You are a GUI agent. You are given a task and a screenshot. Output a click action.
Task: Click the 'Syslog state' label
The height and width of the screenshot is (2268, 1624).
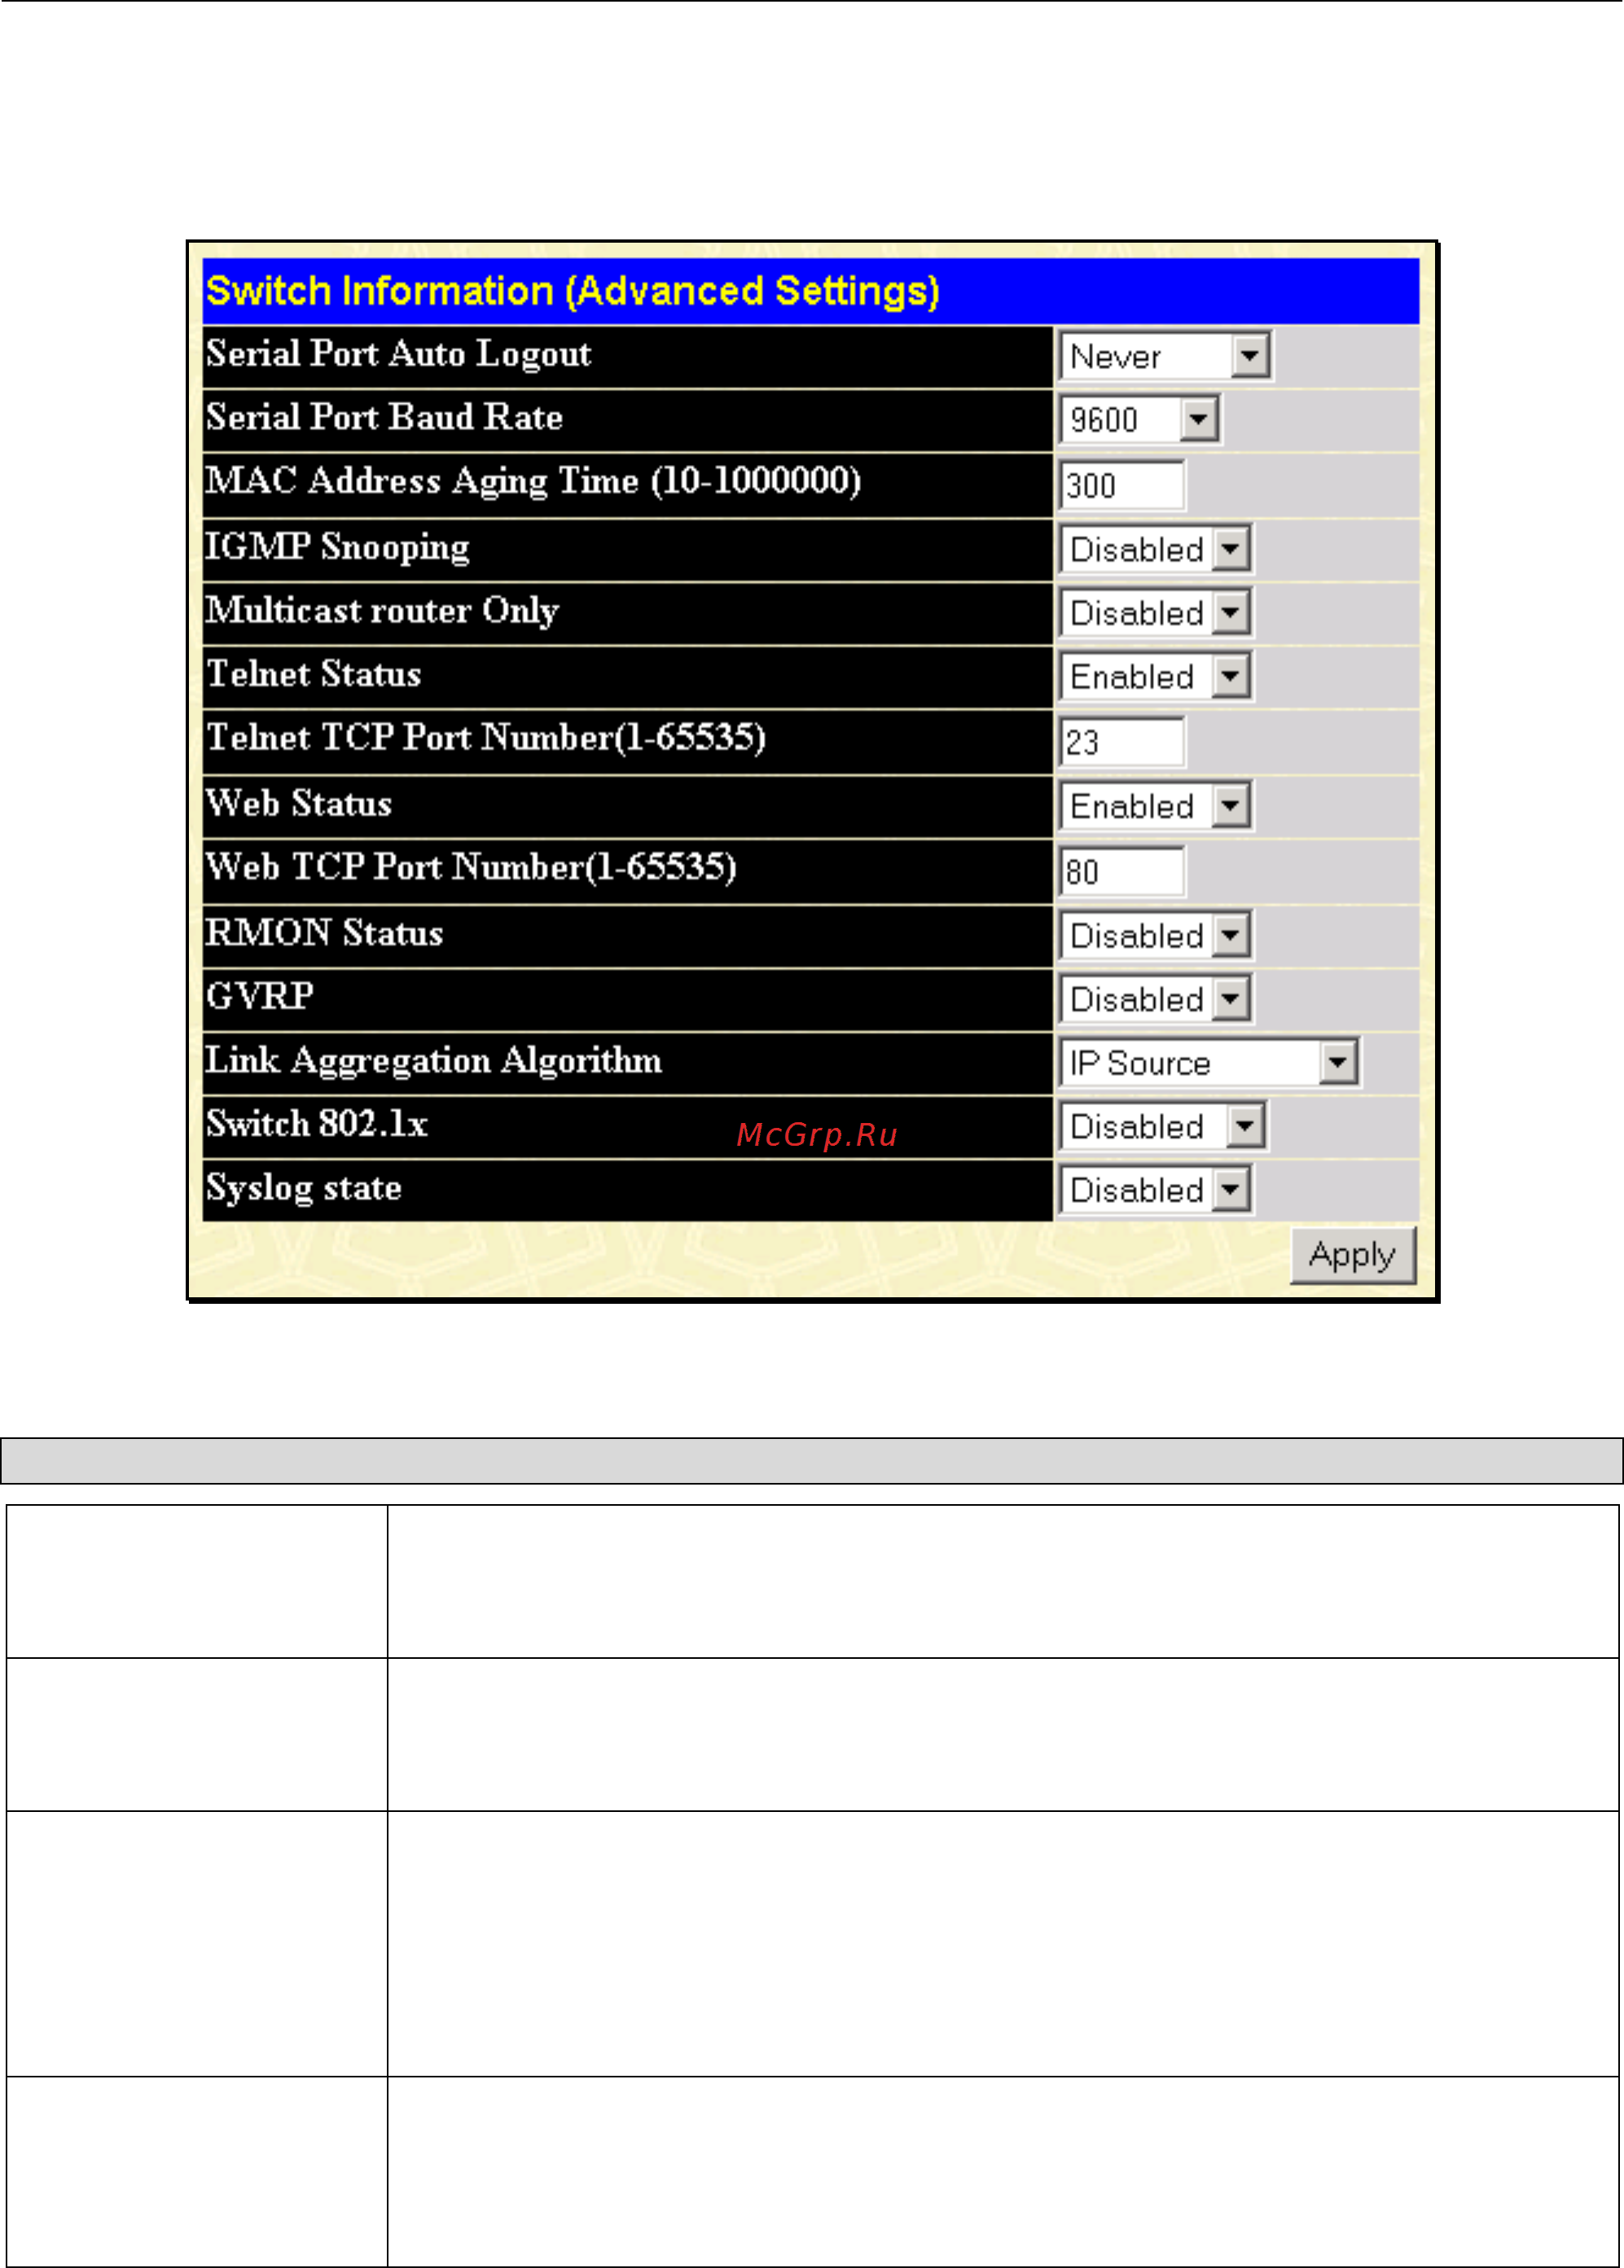point(303,1189)
